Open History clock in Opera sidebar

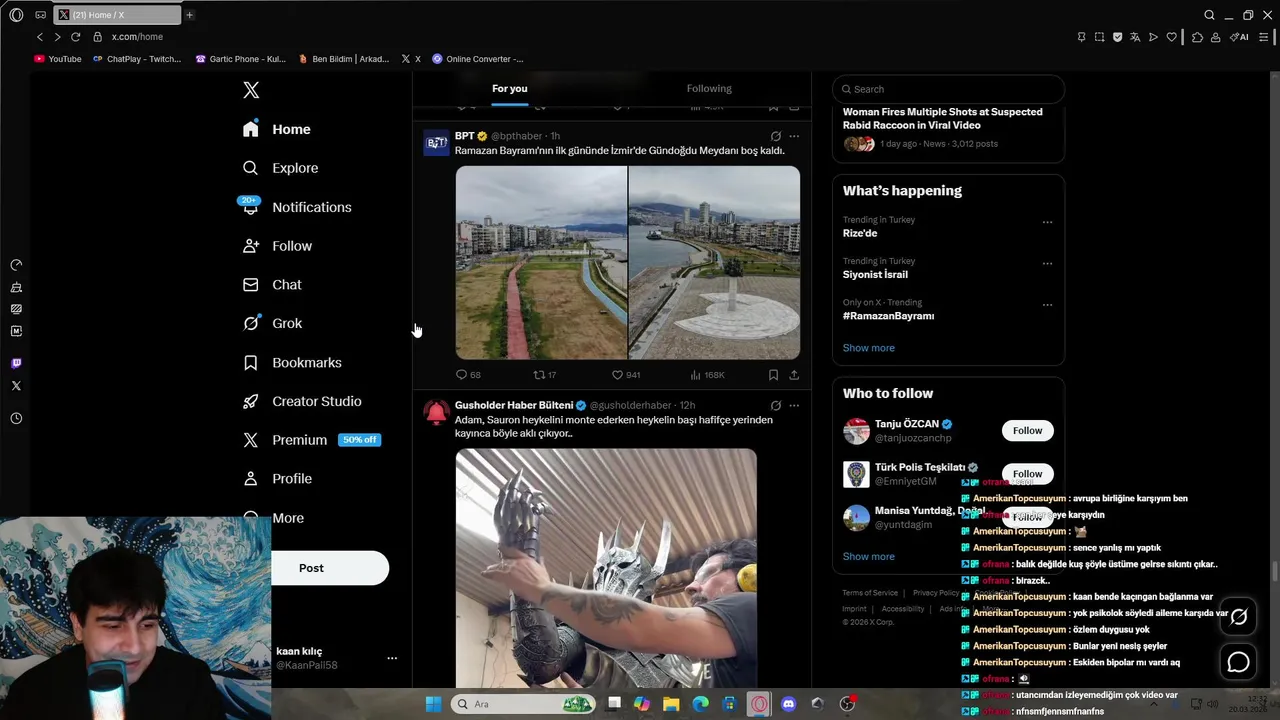[16, 419]
